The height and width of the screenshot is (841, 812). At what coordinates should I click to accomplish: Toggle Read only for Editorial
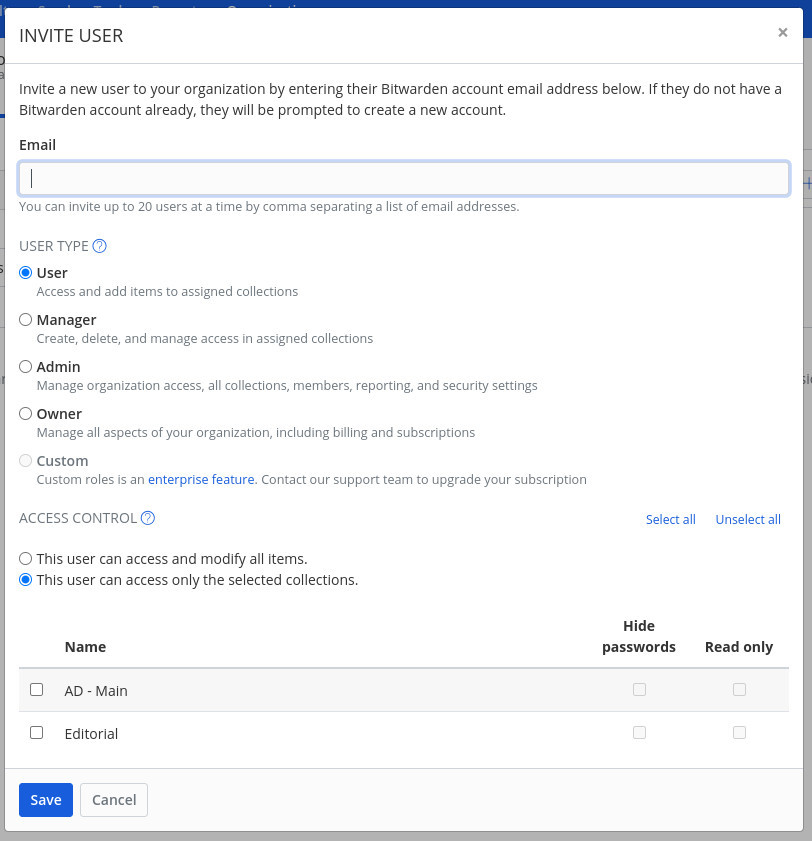[739, 733]
